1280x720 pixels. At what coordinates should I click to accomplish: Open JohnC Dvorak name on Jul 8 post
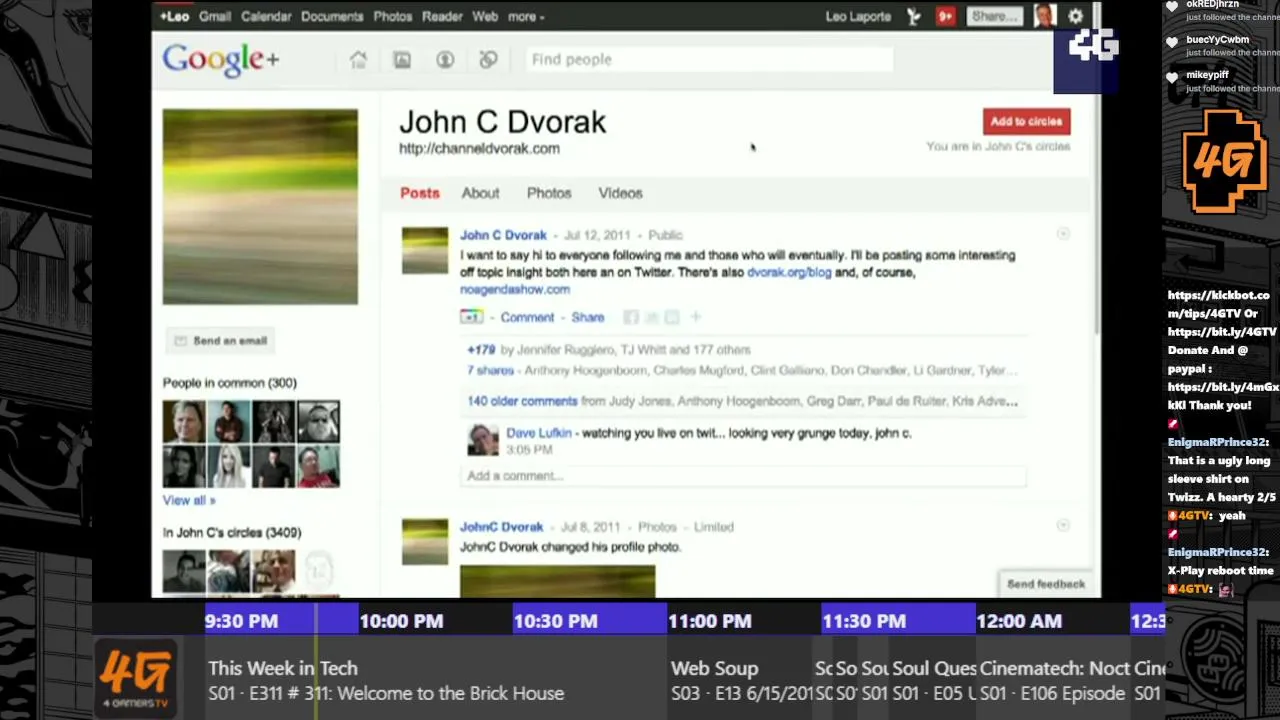pyautogui.click(x=501, y=527)
